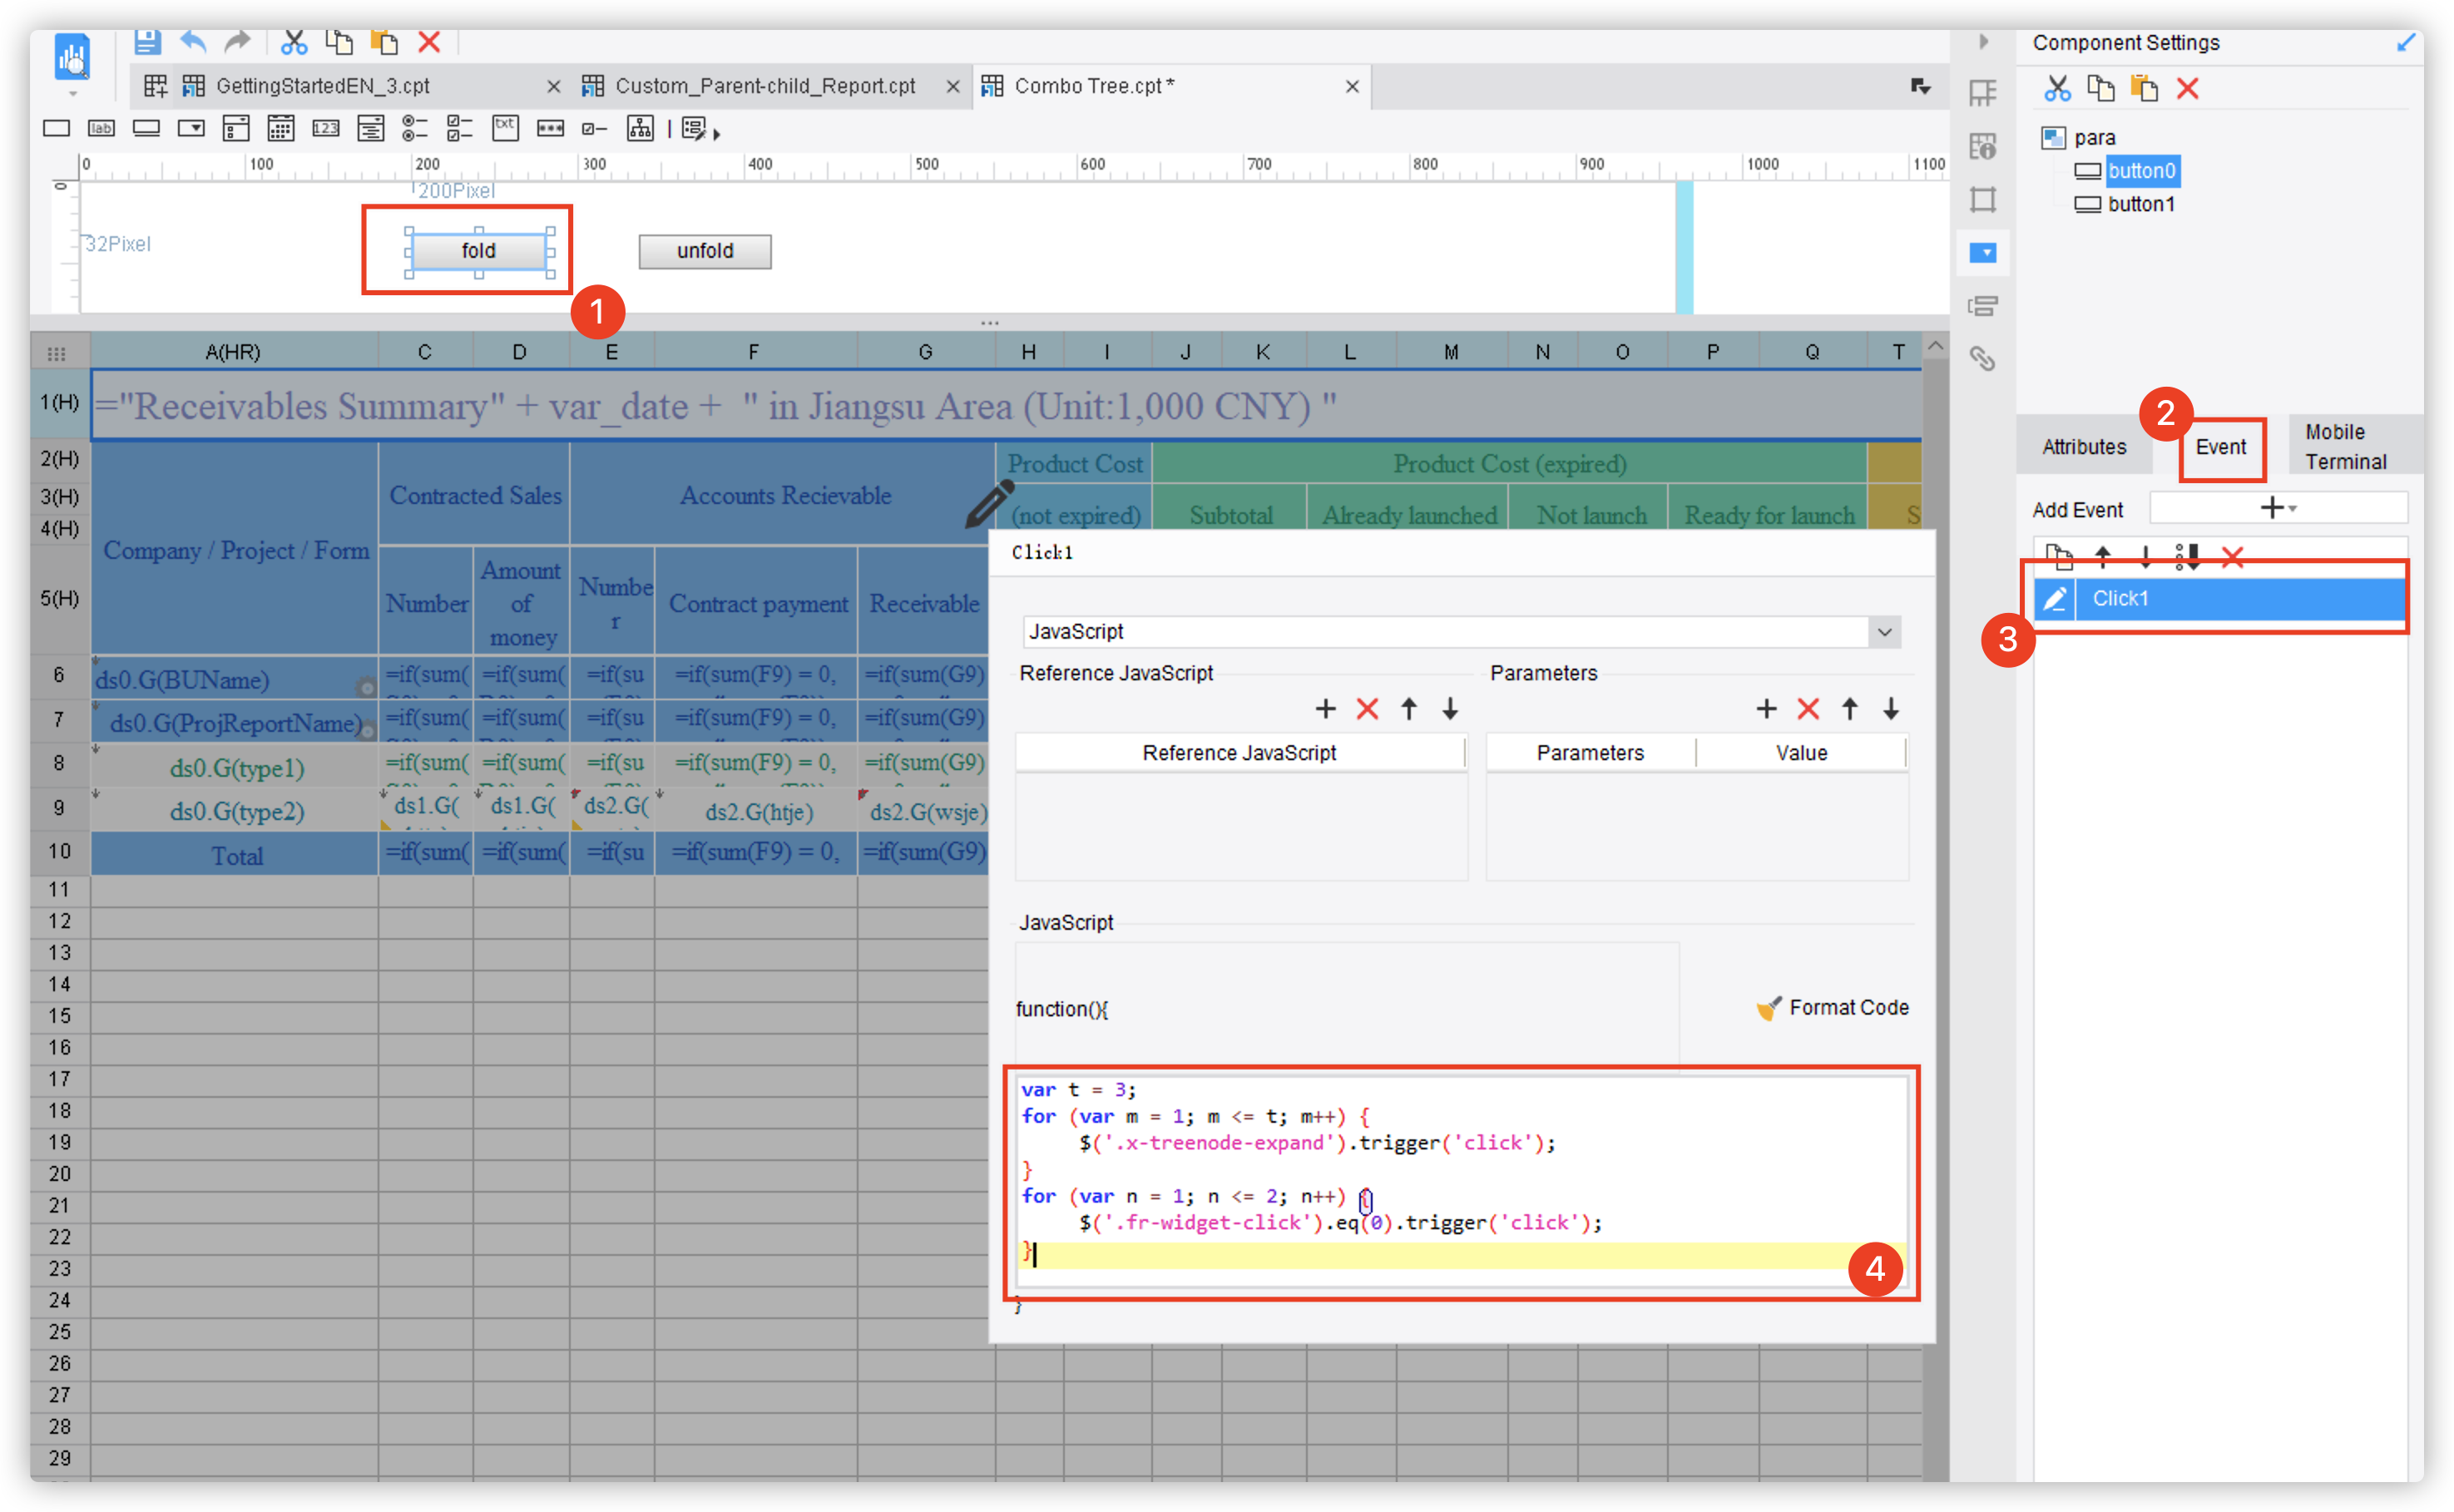Insert a number editor widget (123 icon)
The width and height of the screenshot is (2454, 1512).
click(326, 128)
